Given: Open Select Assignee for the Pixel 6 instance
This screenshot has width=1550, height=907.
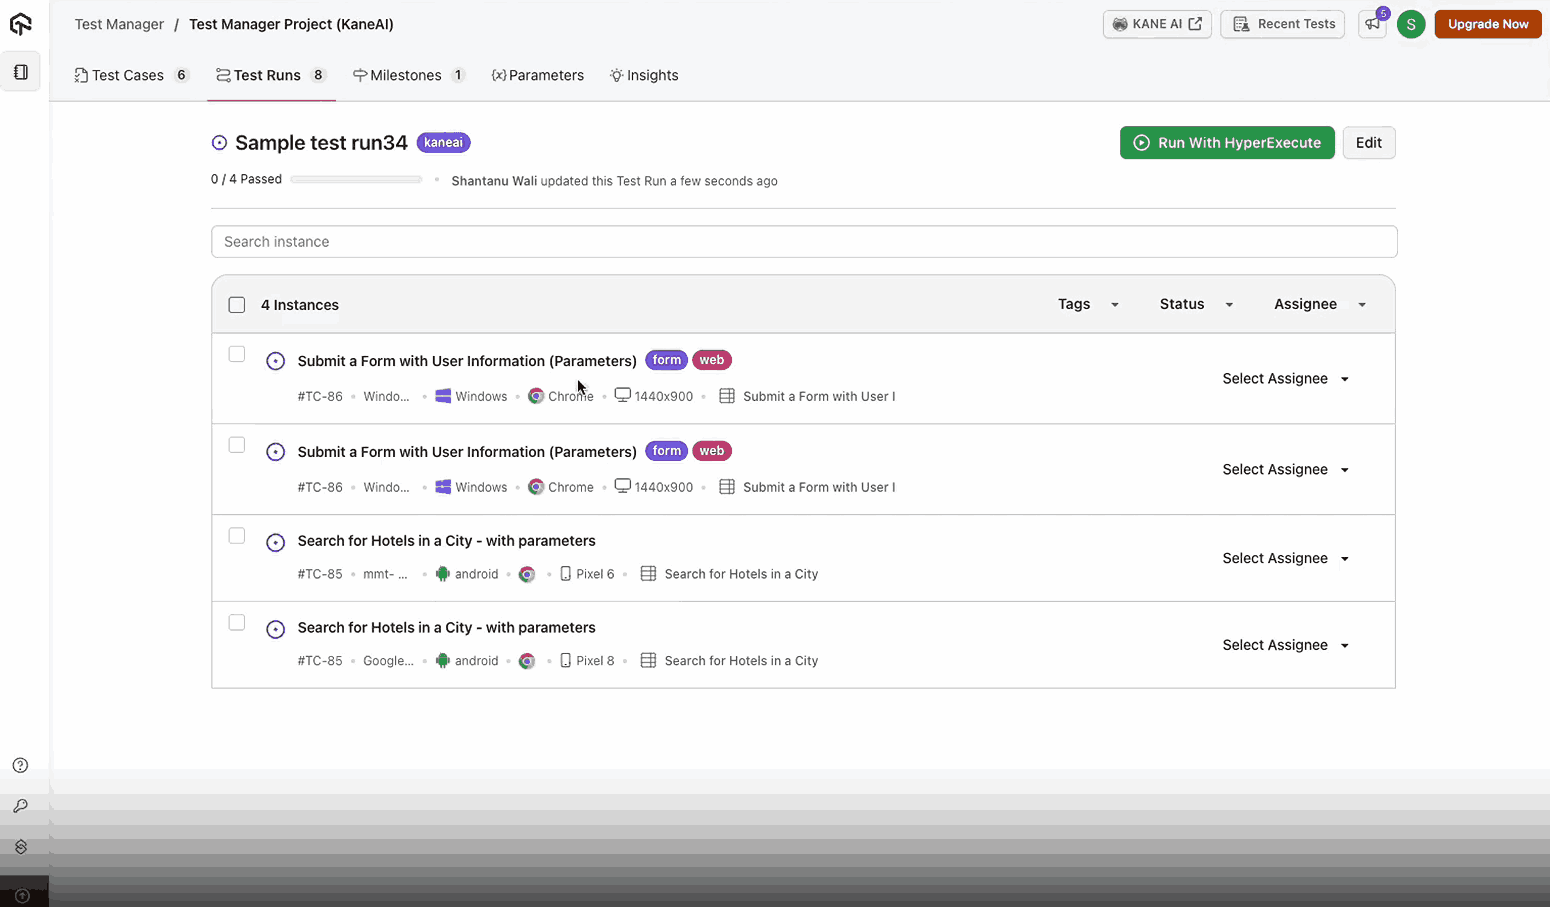Looking at the screenshot, I should (x=1285, y=558).
